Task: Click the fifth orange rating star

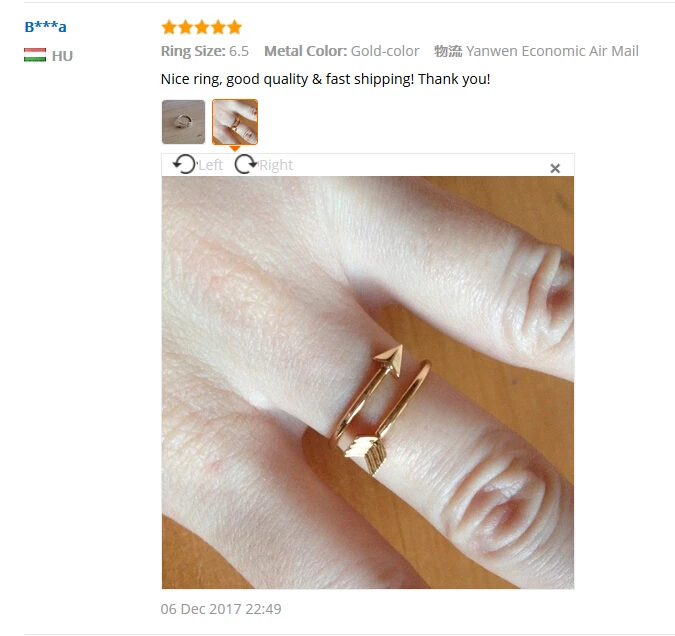Action: tap(235, 27)
